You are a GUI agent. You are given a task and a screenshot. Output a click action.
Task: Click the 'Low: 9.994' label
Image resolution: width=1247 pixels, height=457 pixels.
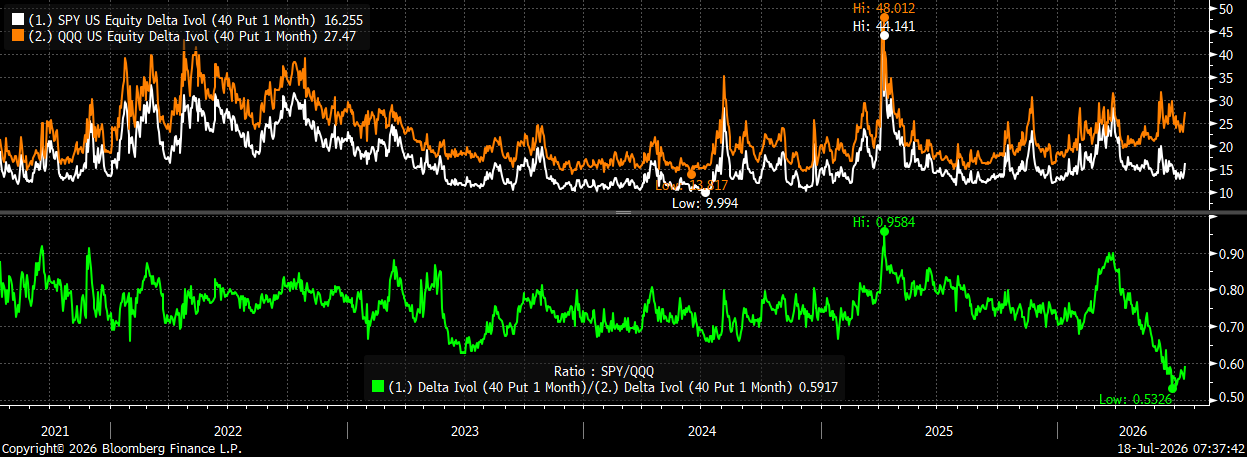click(703, 202)
